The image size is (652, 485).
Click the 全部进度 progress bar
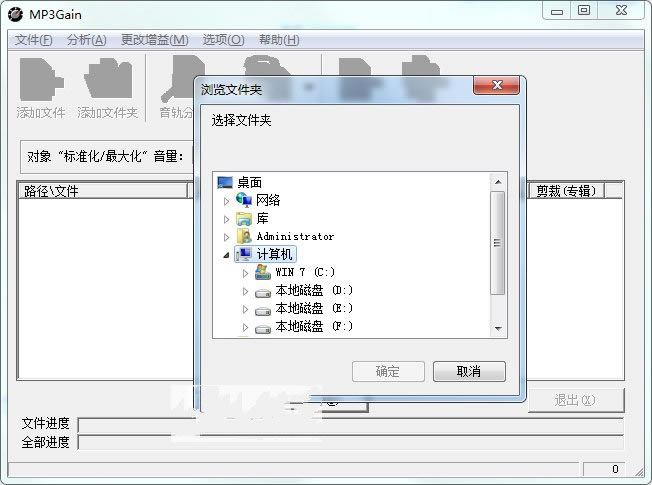tap(351, 443)
